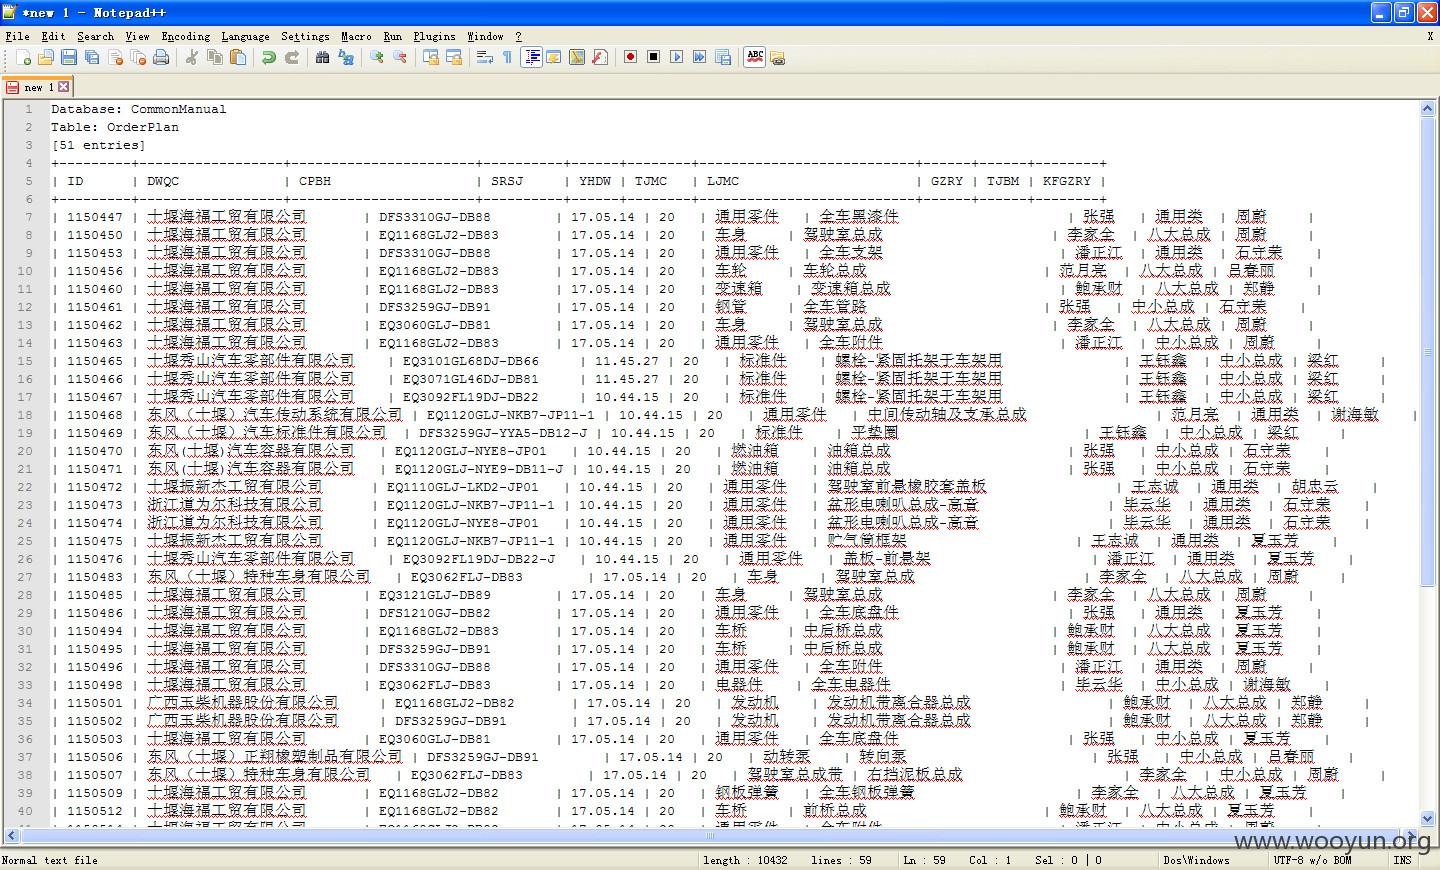
Task: Play back the recorded macro
Action: (676, 58)
